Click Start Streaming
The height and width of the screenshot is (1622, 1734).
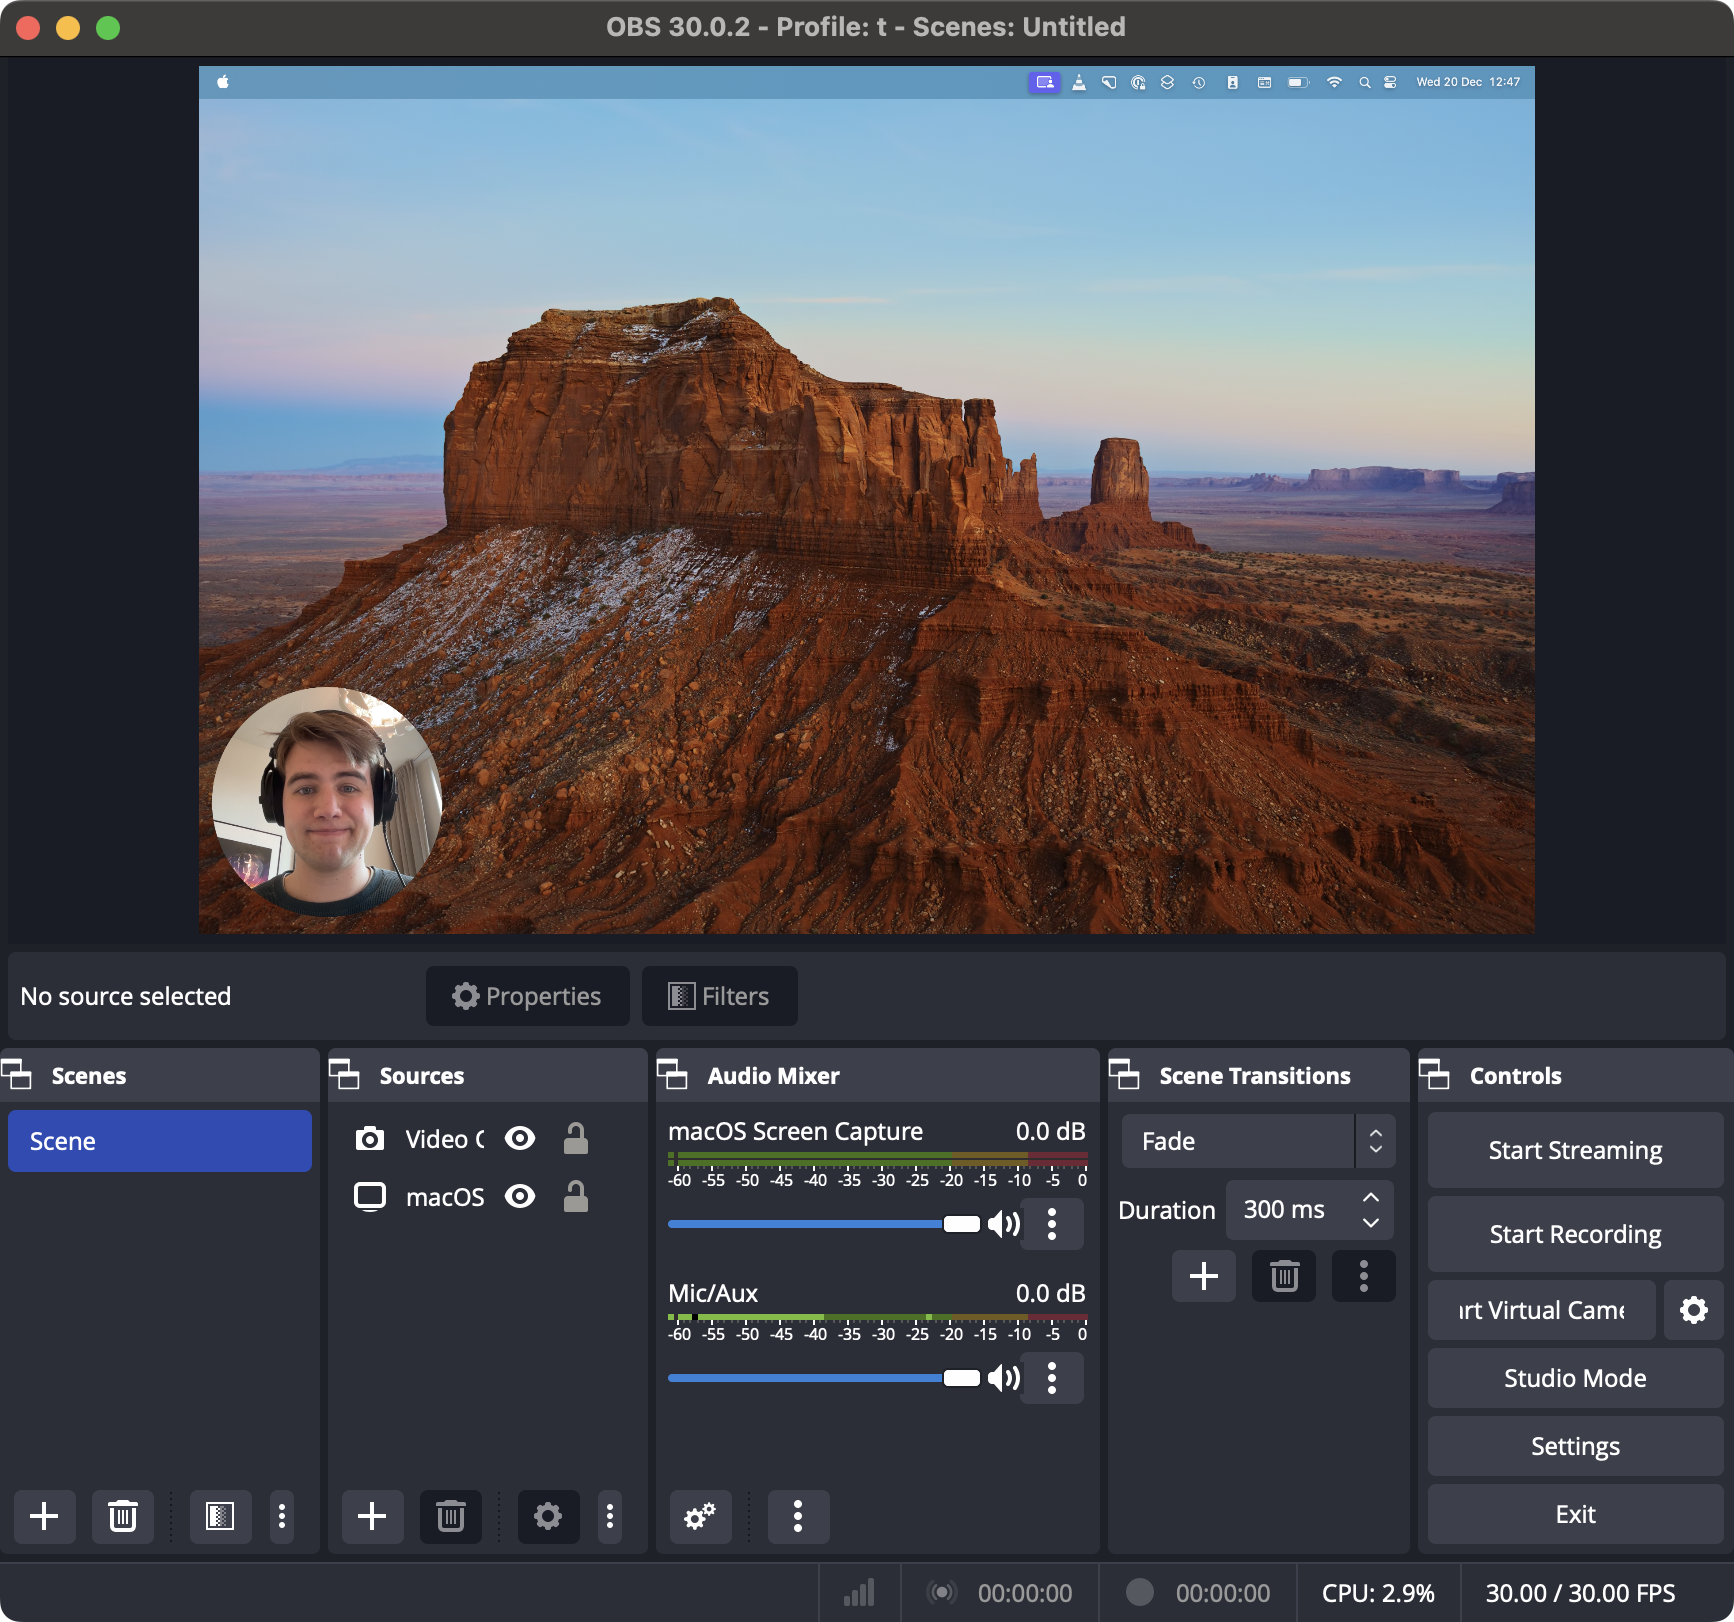pos(1575,1150)
